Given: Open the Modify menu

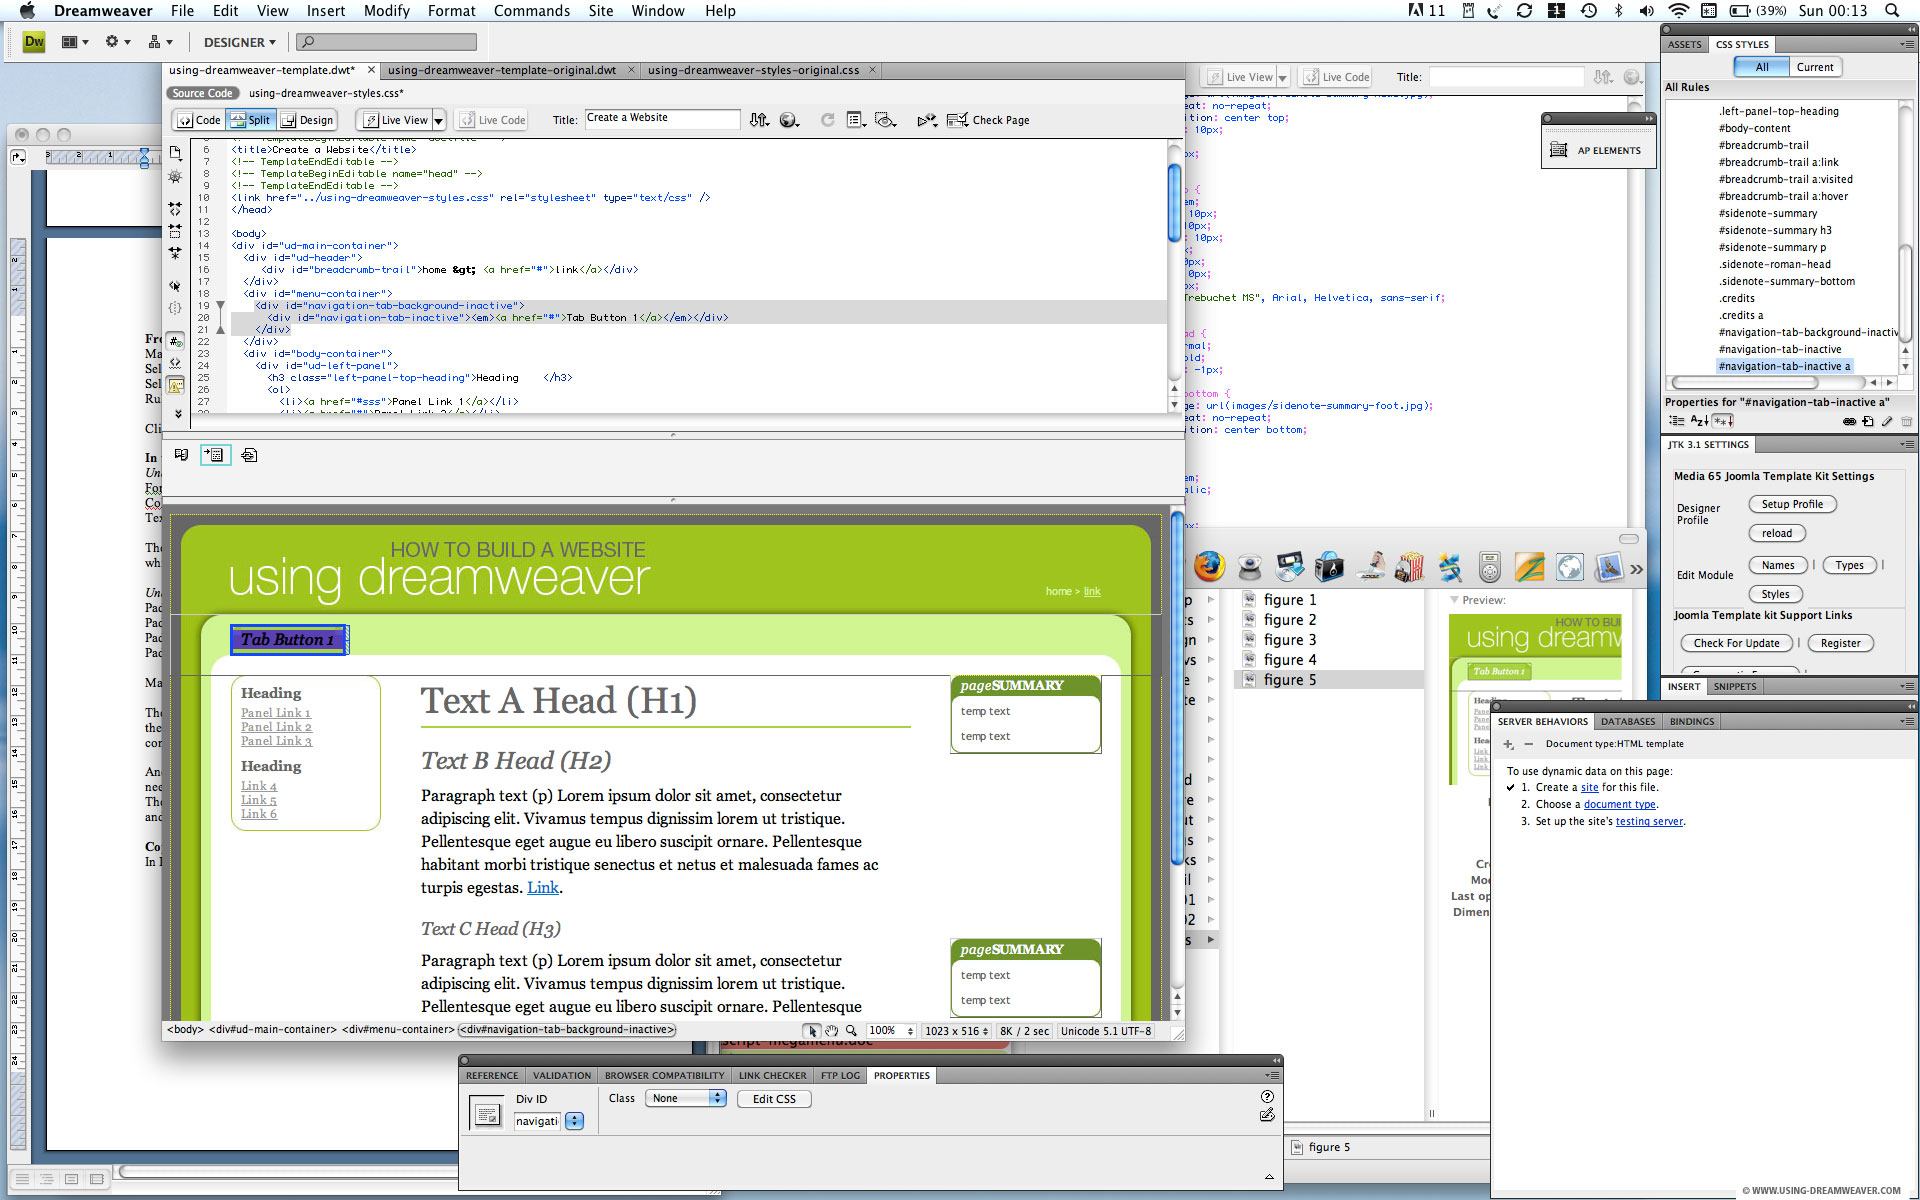Looking at the screenshot, I should tap(386, 11).
